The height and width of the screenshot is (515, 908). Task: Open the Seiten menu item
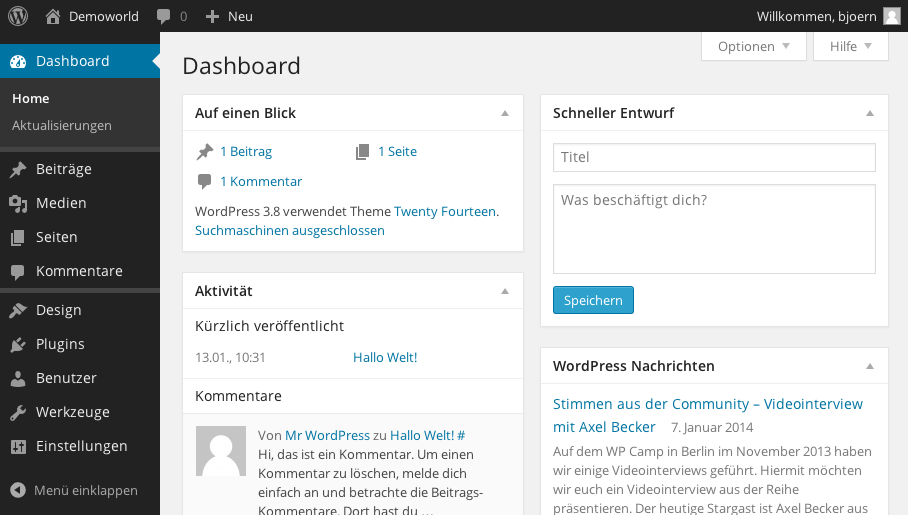[57, 238]
